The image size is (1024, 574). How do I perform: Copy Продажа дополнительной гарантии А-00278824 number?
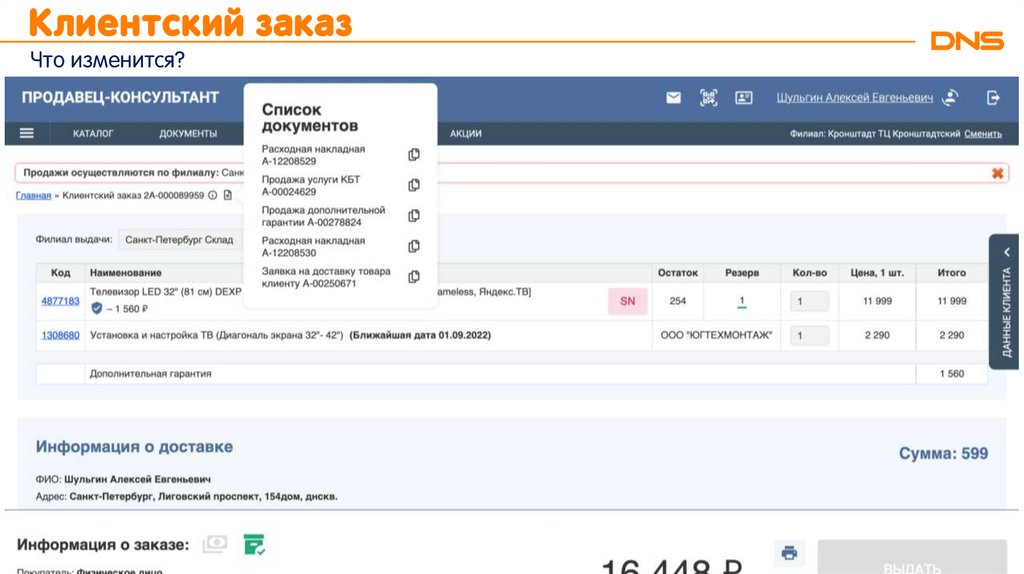414,216
